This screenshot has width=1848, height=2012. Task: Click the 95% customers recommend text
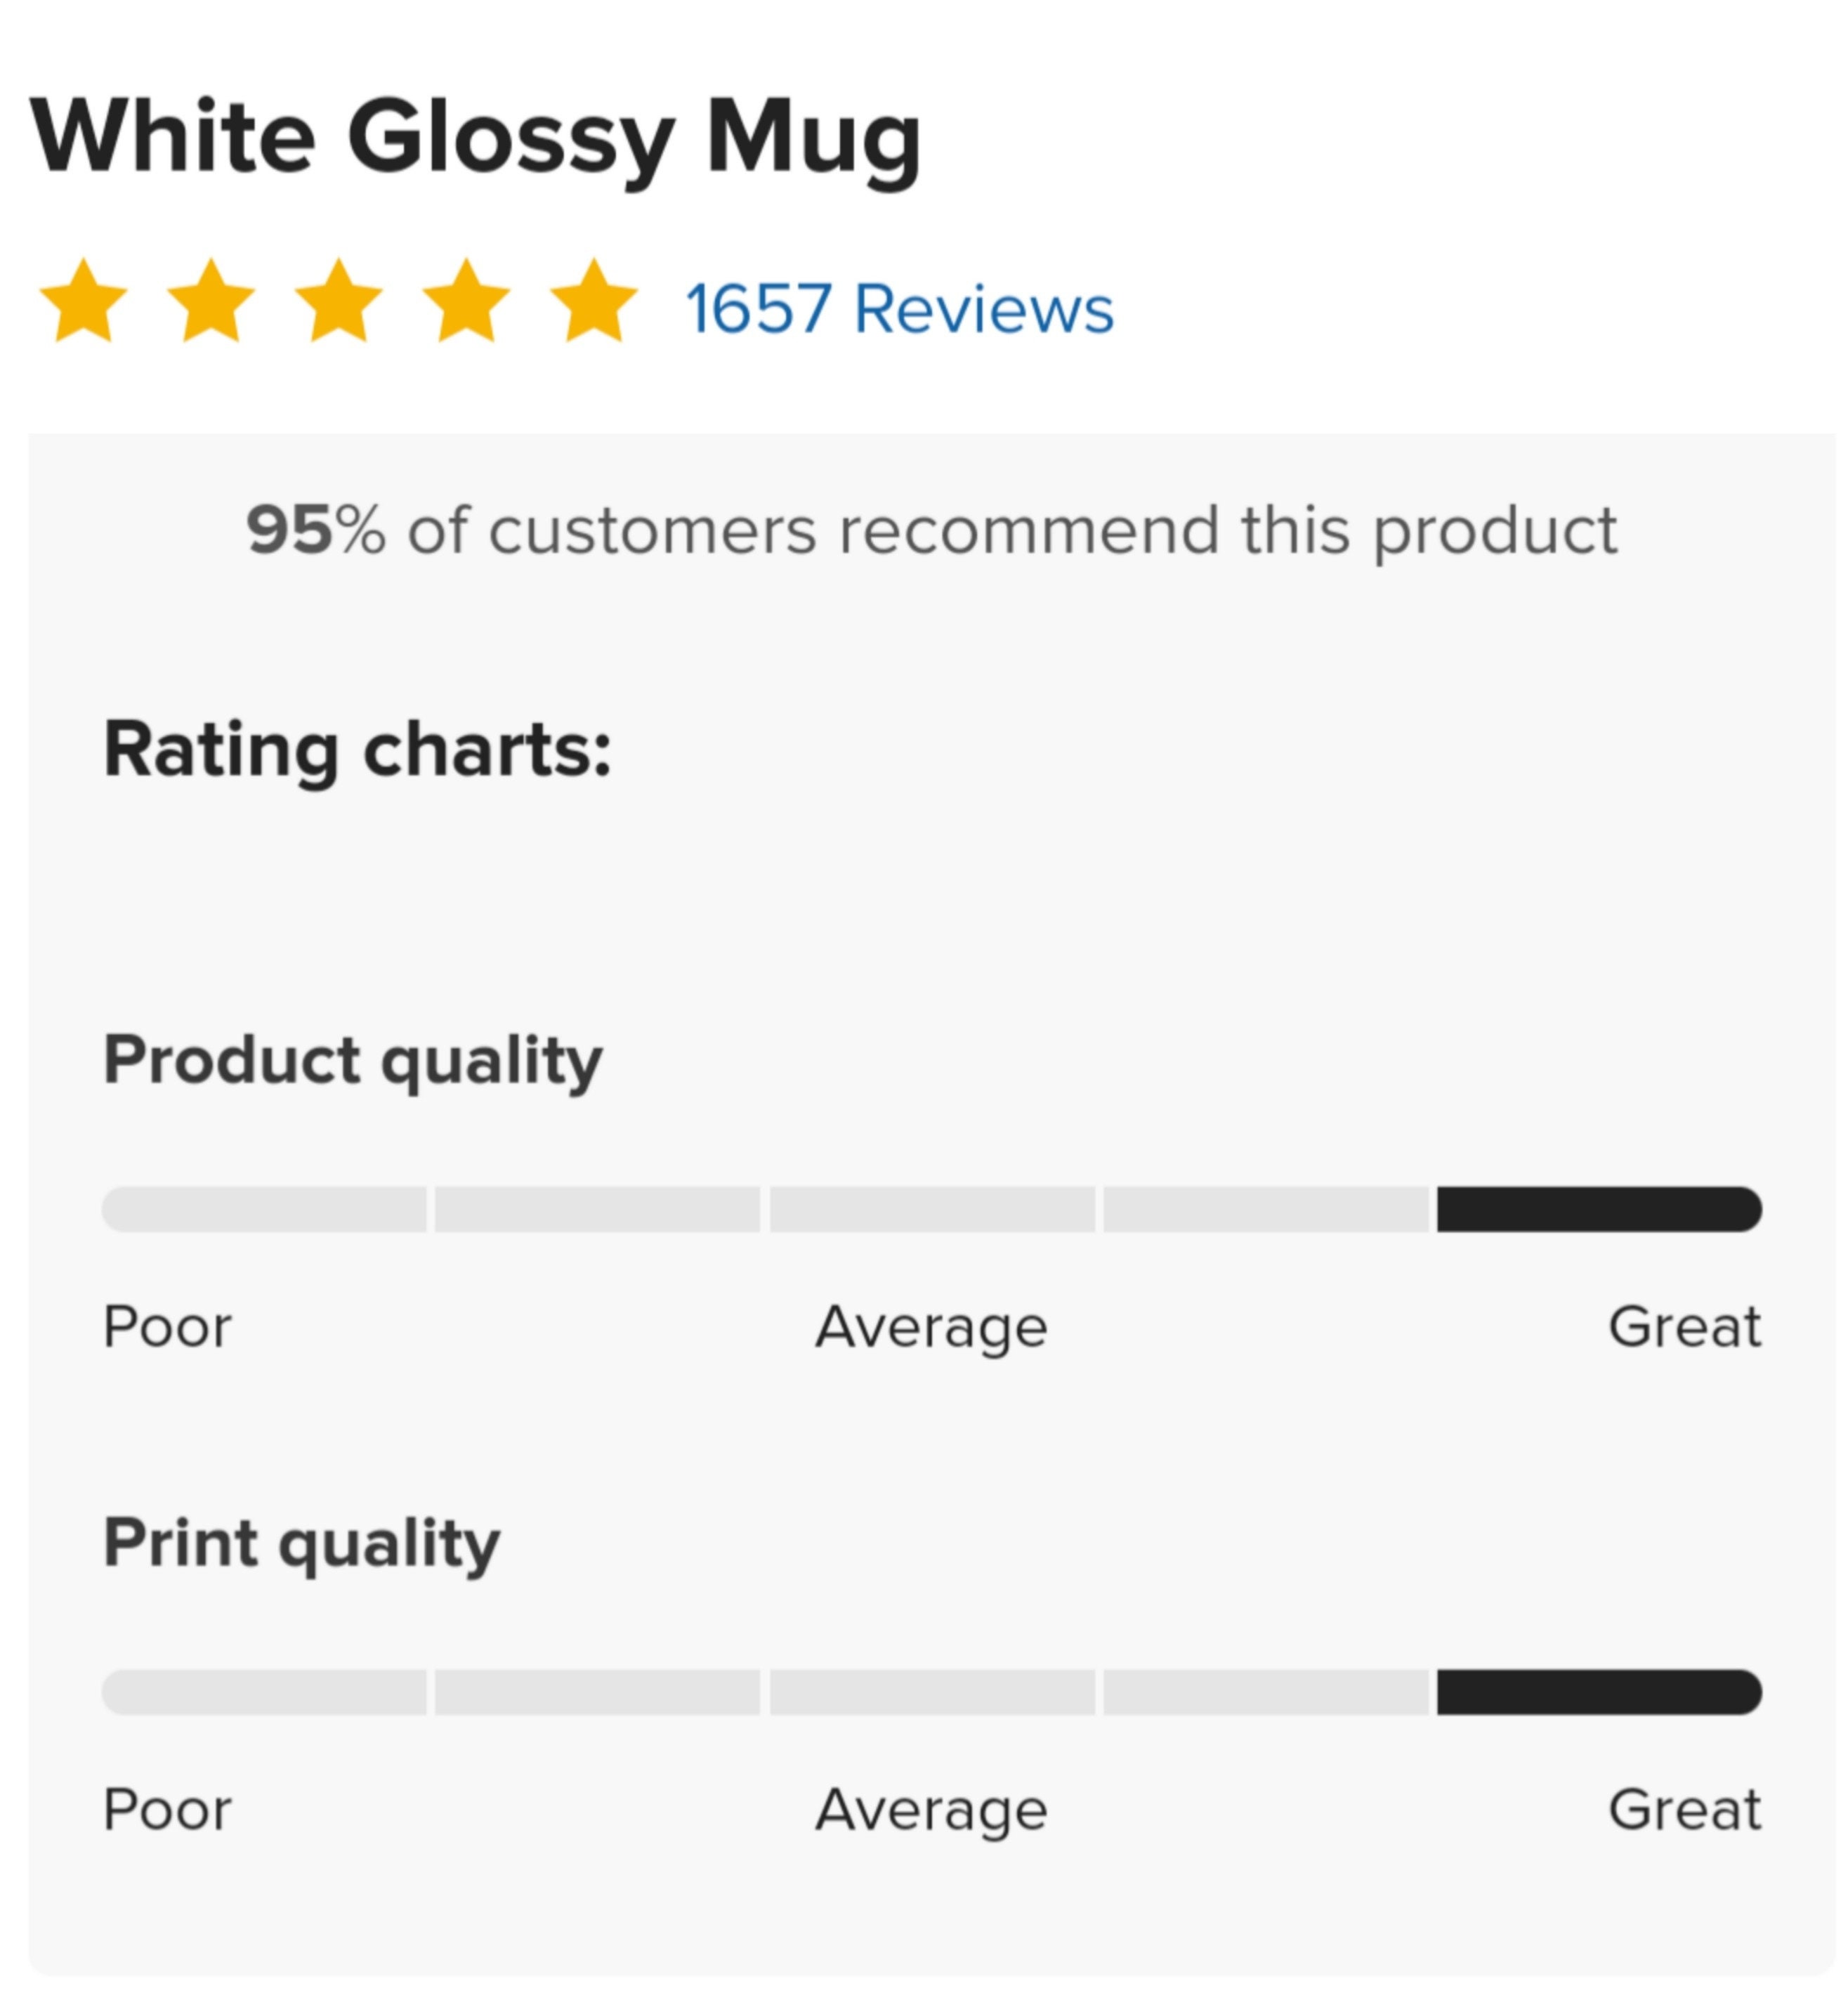click(932, 530)
